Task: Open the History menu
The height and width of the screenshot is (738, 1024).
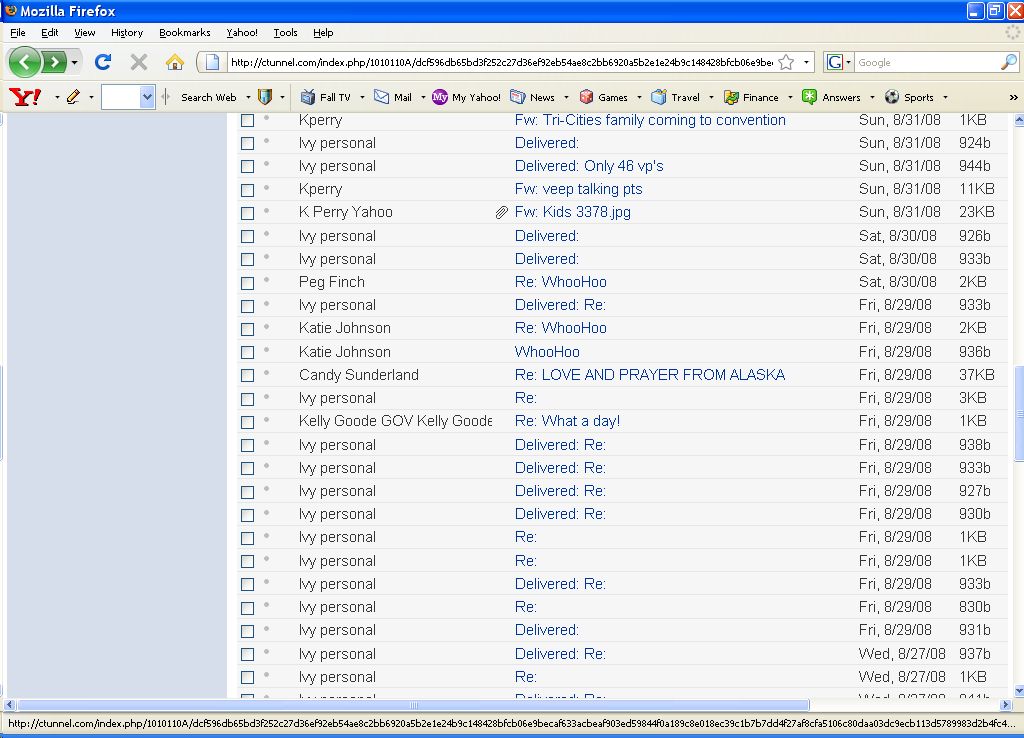Action: (127, 32)
